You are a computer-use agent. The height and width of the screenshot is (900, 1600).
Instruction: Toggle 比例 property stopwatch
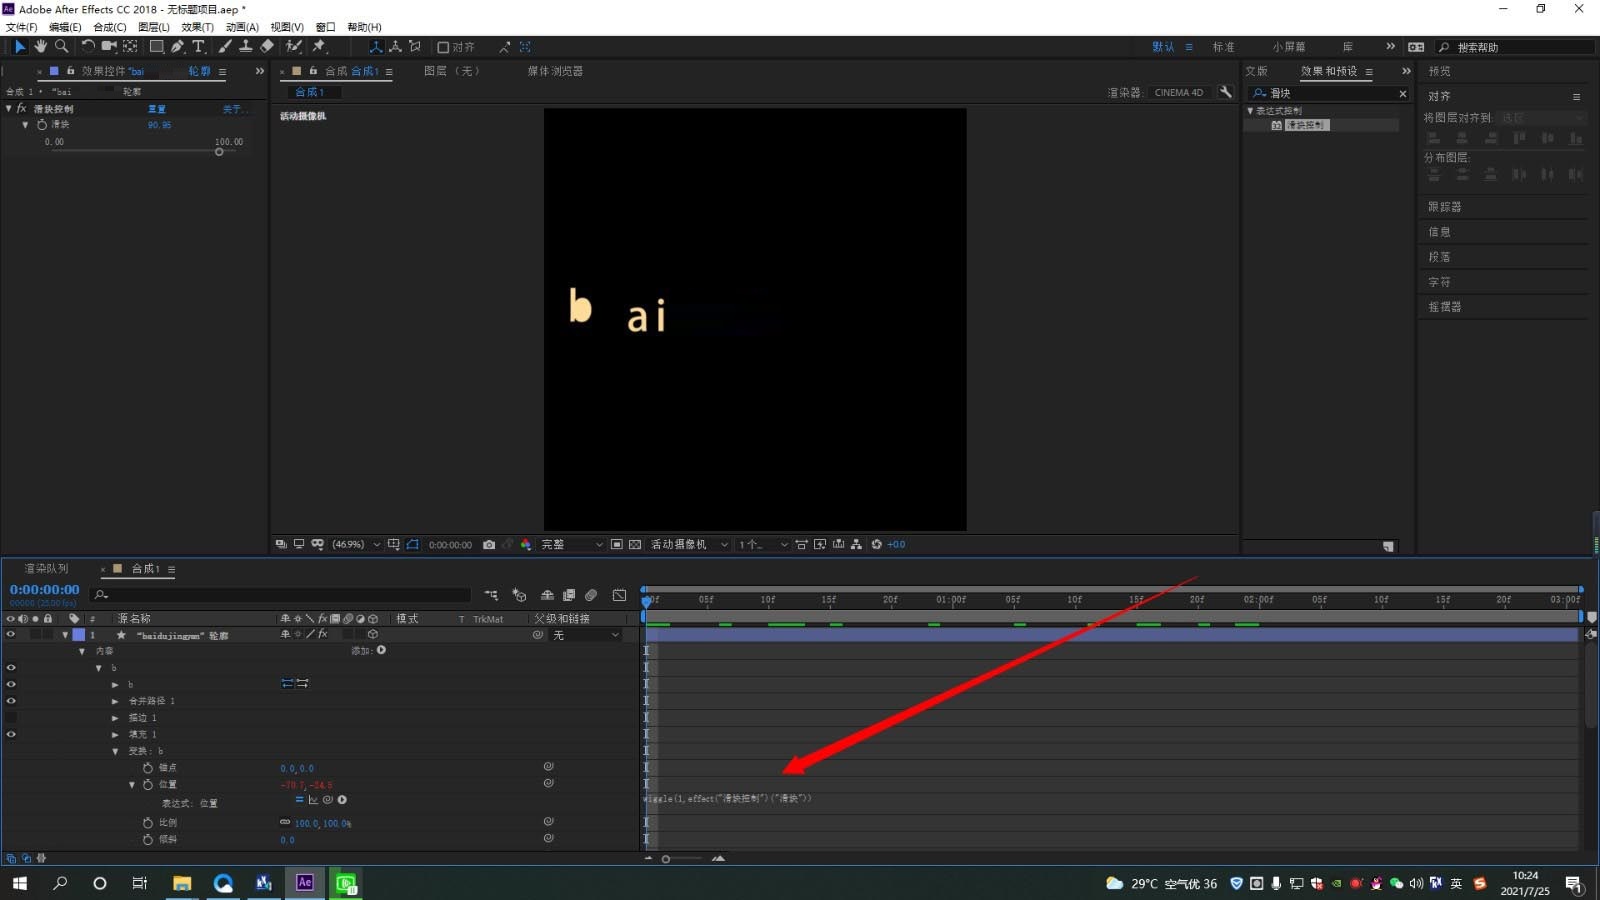coord(148,823)
